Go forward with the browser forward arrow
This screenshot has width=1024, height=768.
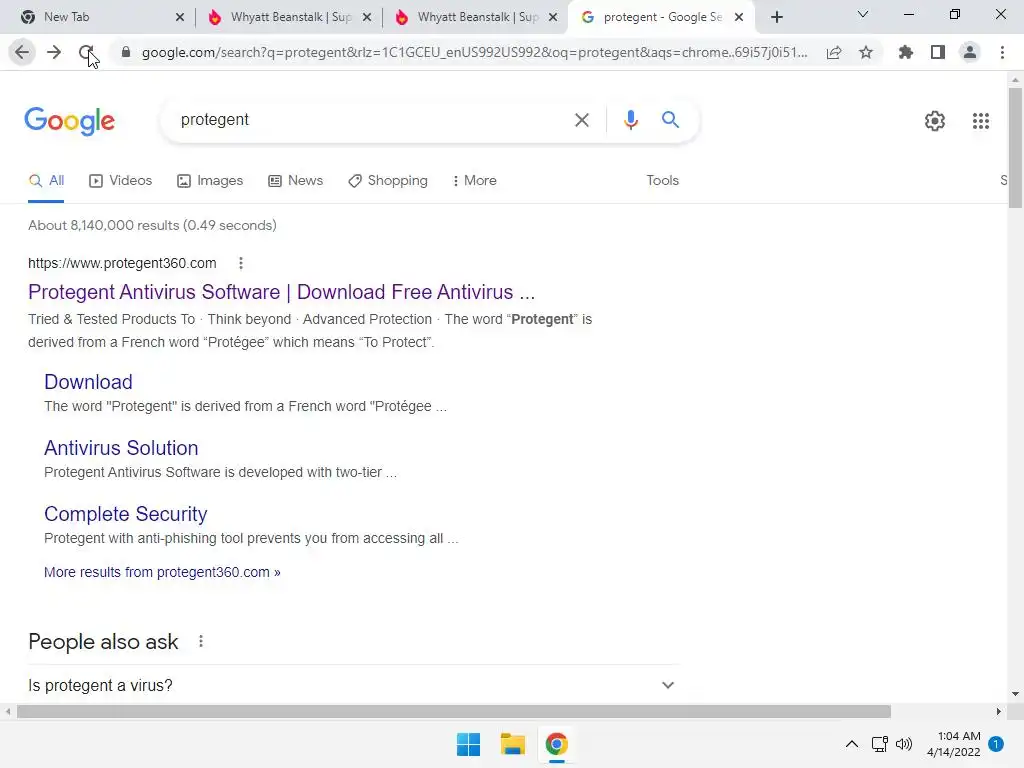(x=54, y=52)
